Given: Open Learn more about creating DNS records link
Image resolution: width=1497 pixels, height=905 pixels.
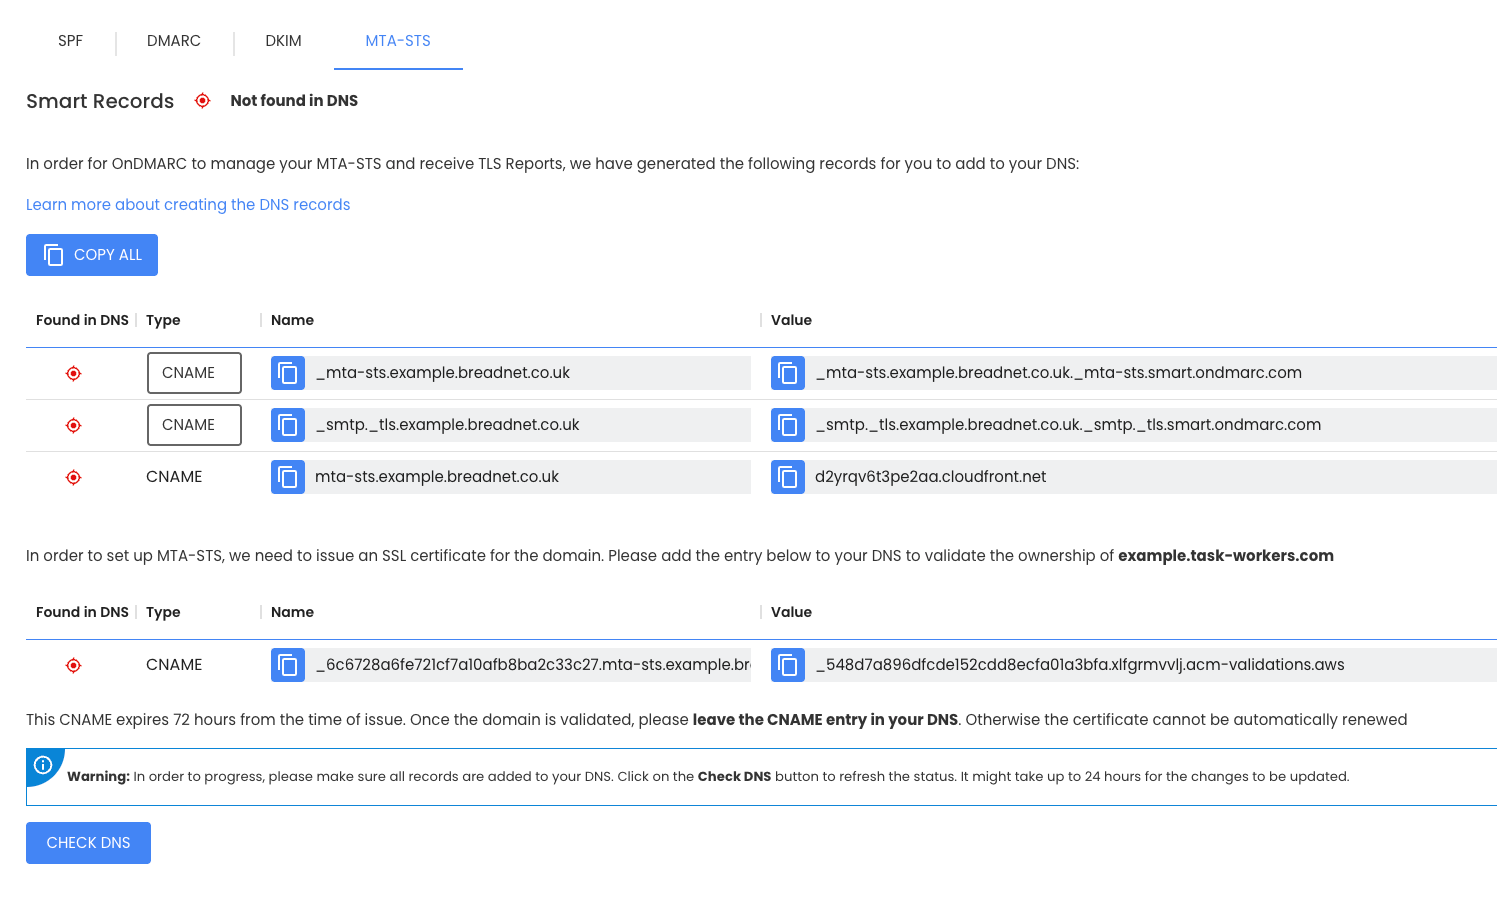Looking at the screenshot, I should 188,205.
